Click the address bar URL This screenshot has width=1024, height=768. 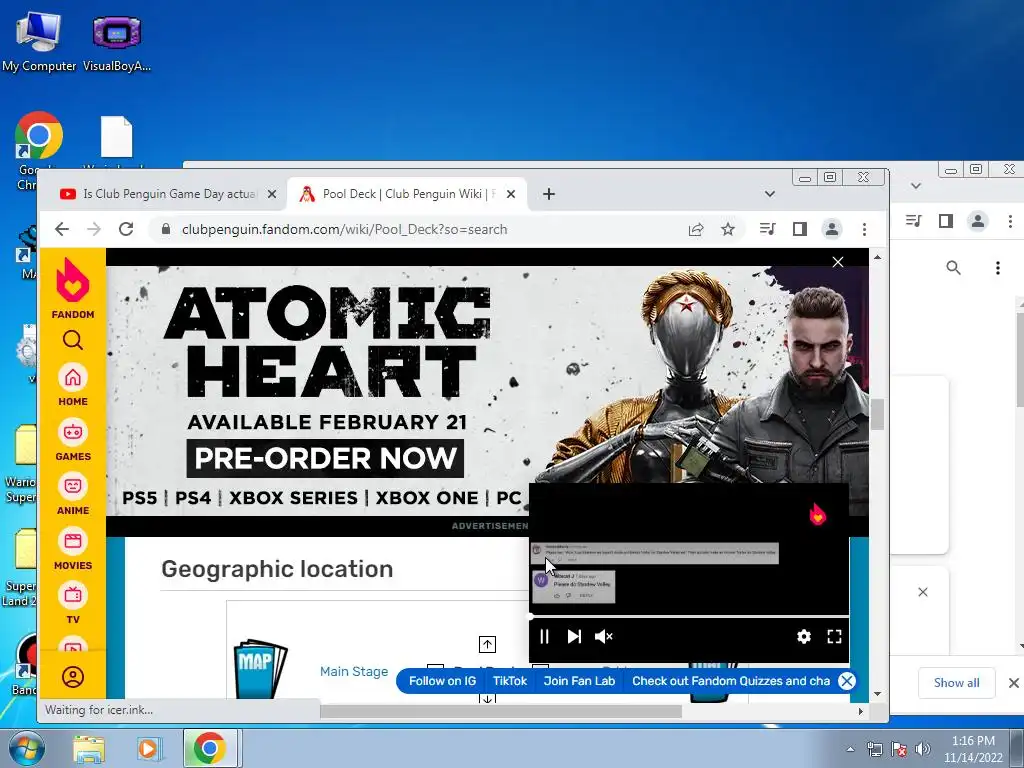(344, 229)
